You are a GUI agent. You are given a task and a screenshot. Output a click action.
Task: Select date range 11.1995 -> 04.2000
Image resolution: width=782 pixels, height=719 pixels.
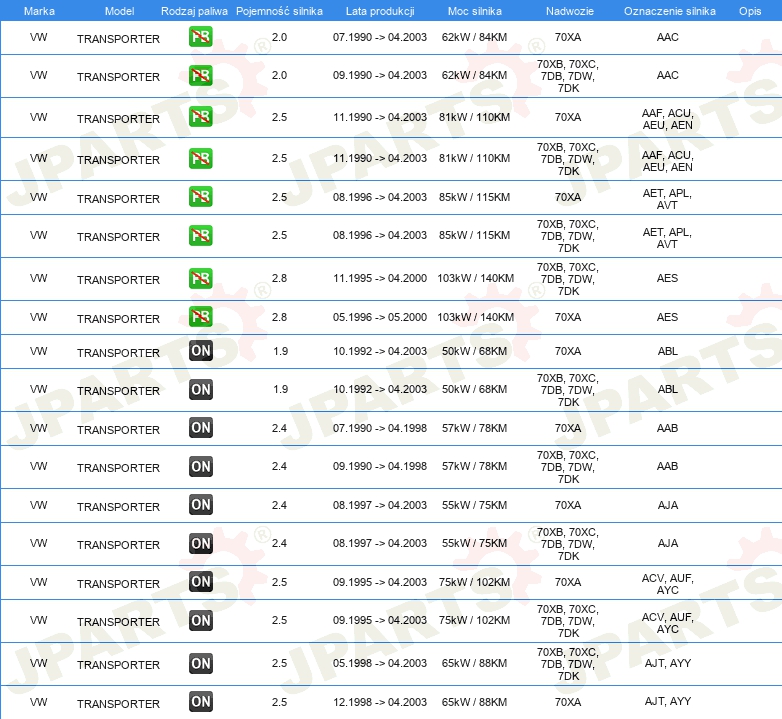tap(380, 278)
